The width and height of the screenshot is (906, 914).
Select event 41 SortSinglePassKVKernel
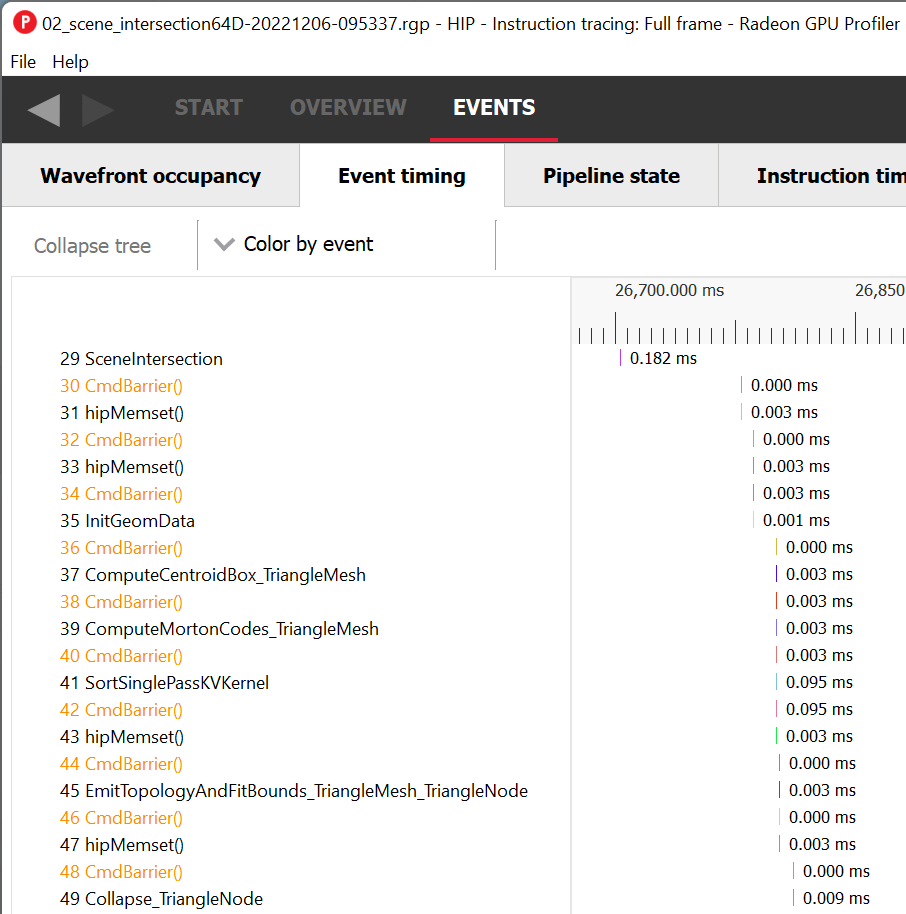point(176,683)
